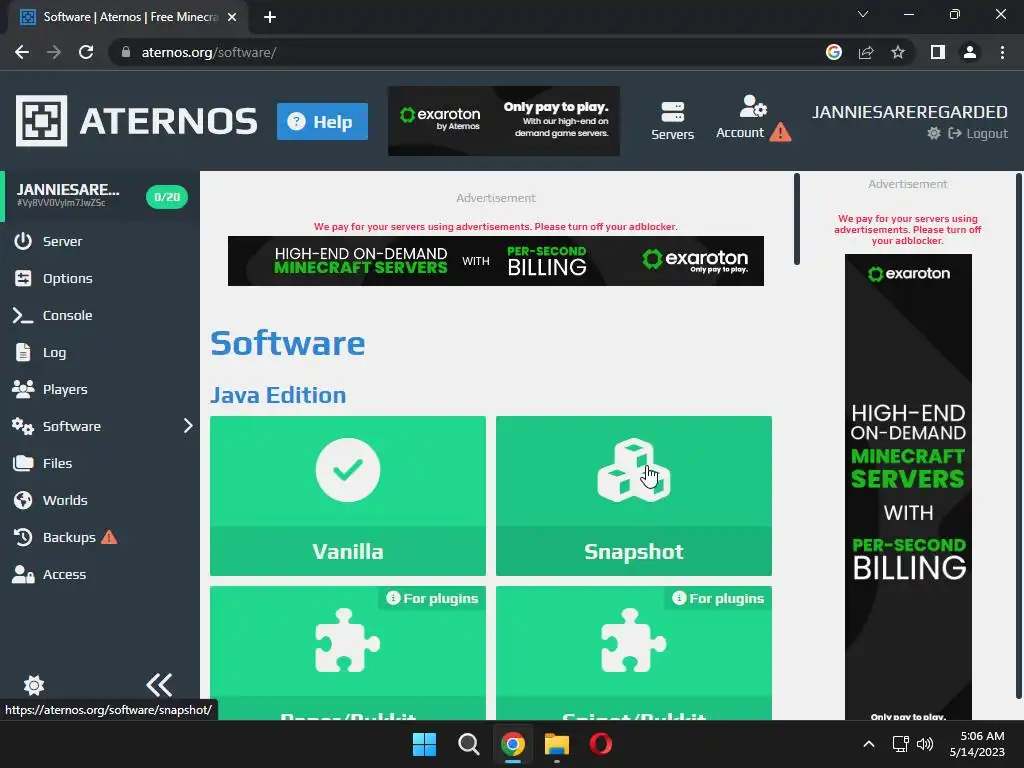Open the tab search dropdown arrow

[863, 14]
